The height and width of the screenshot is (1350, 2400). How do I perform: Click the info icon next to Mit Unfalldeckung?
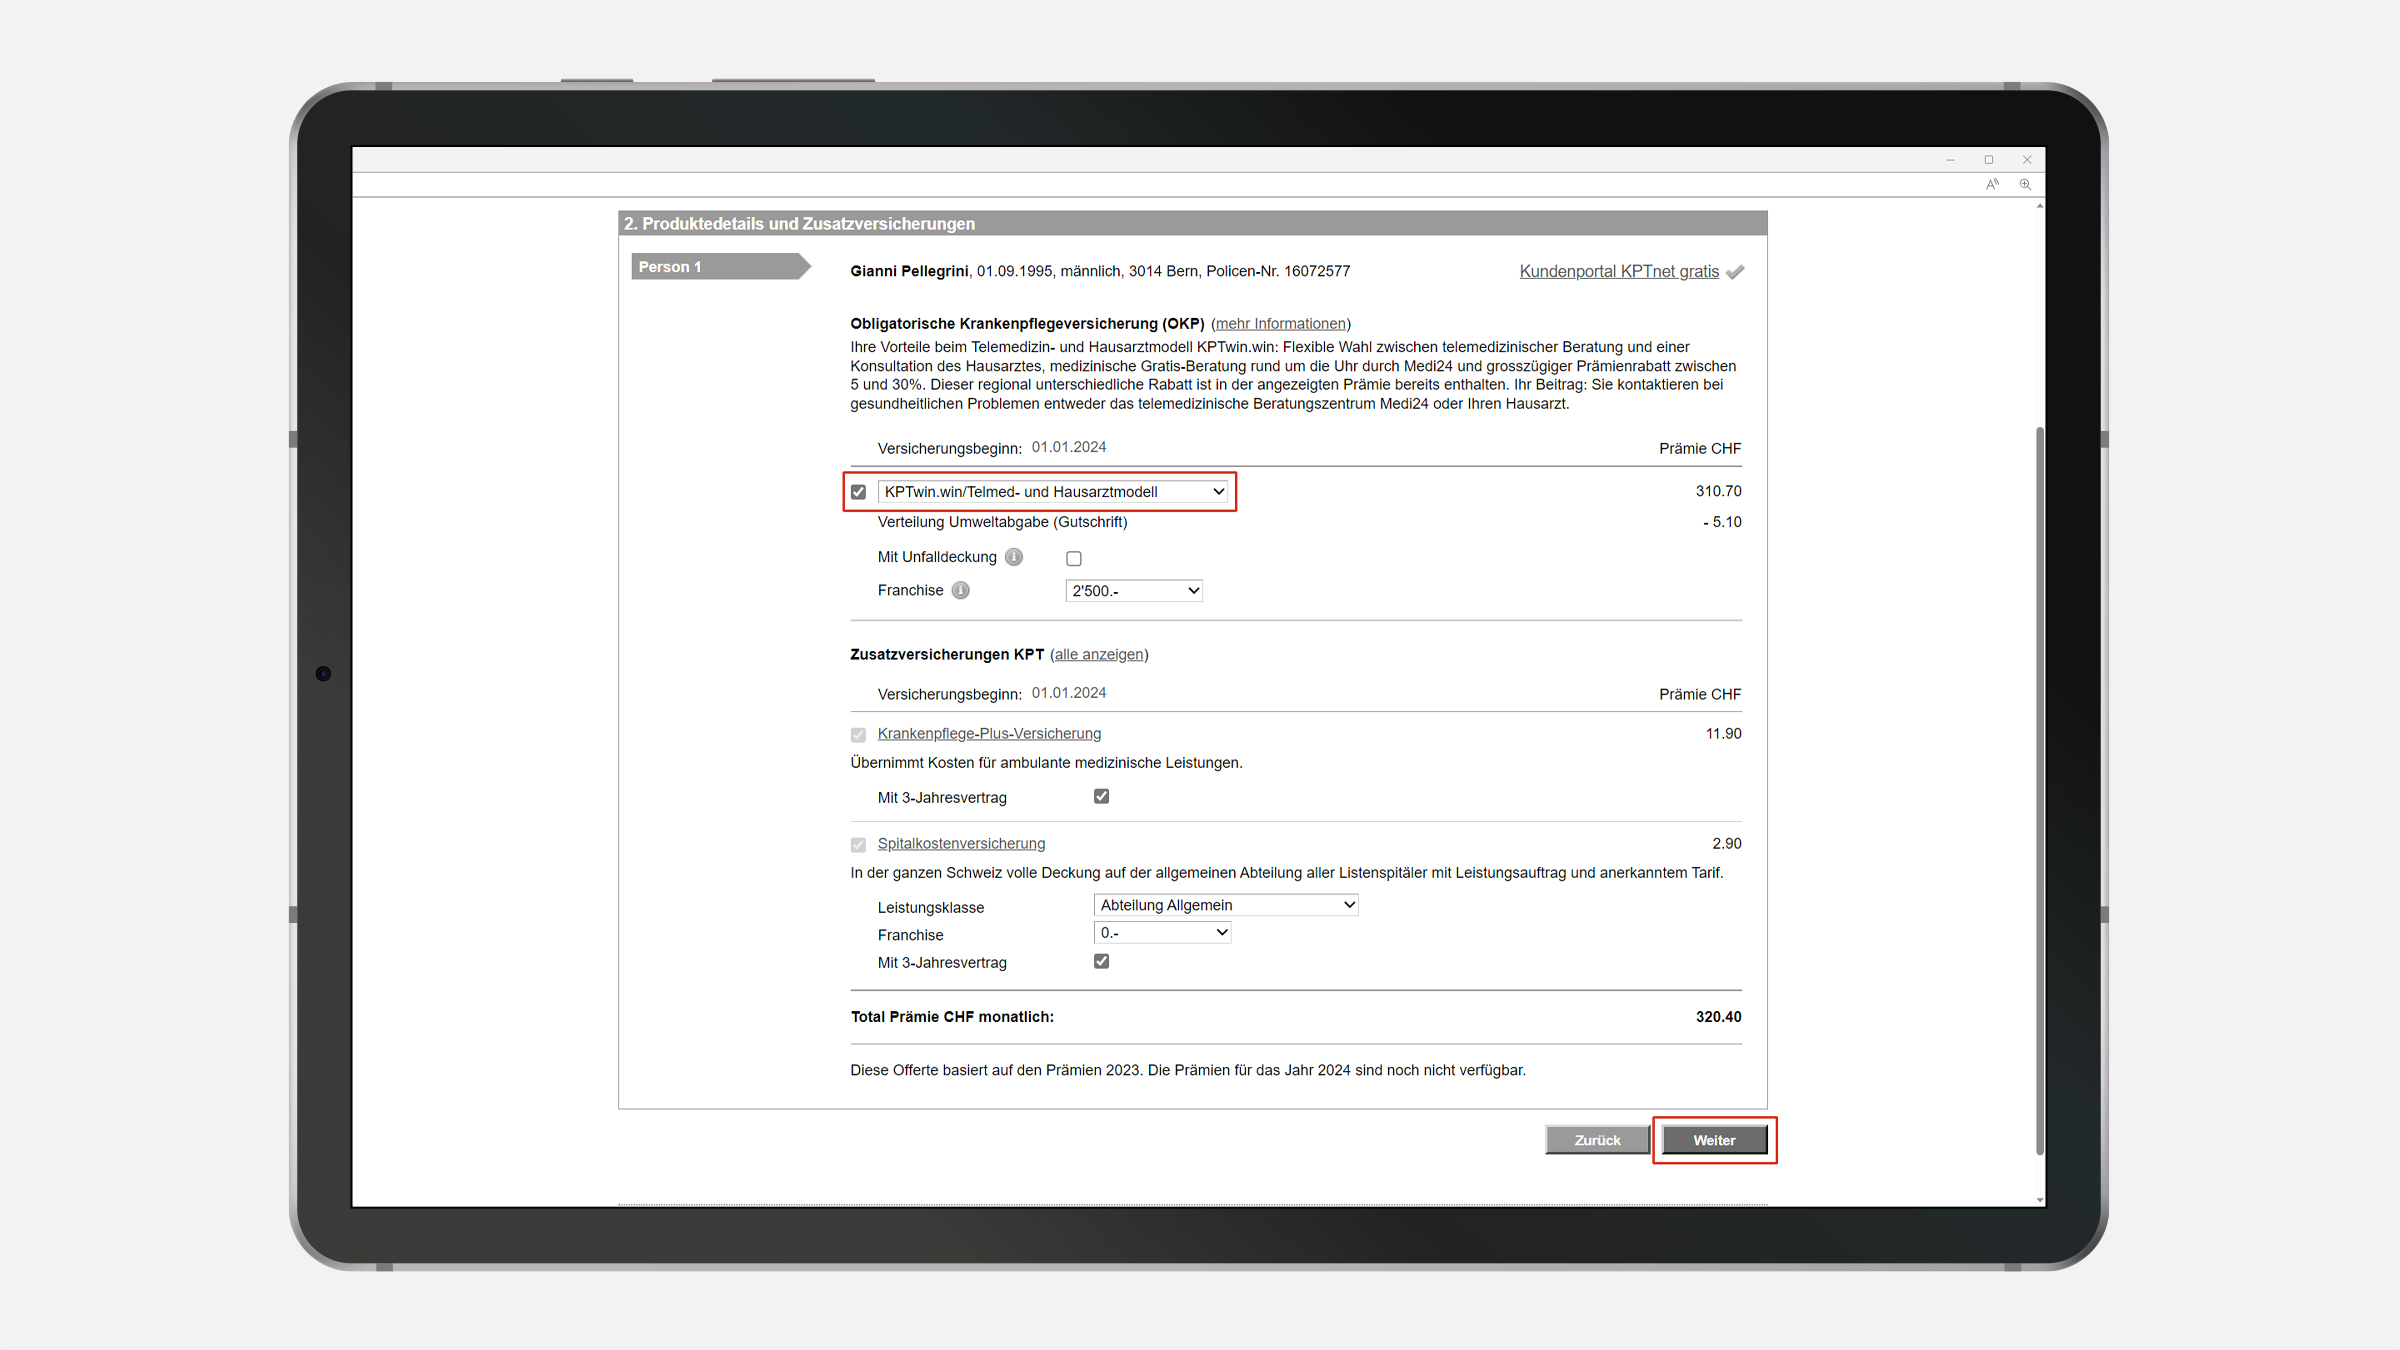click(1014, 557)
